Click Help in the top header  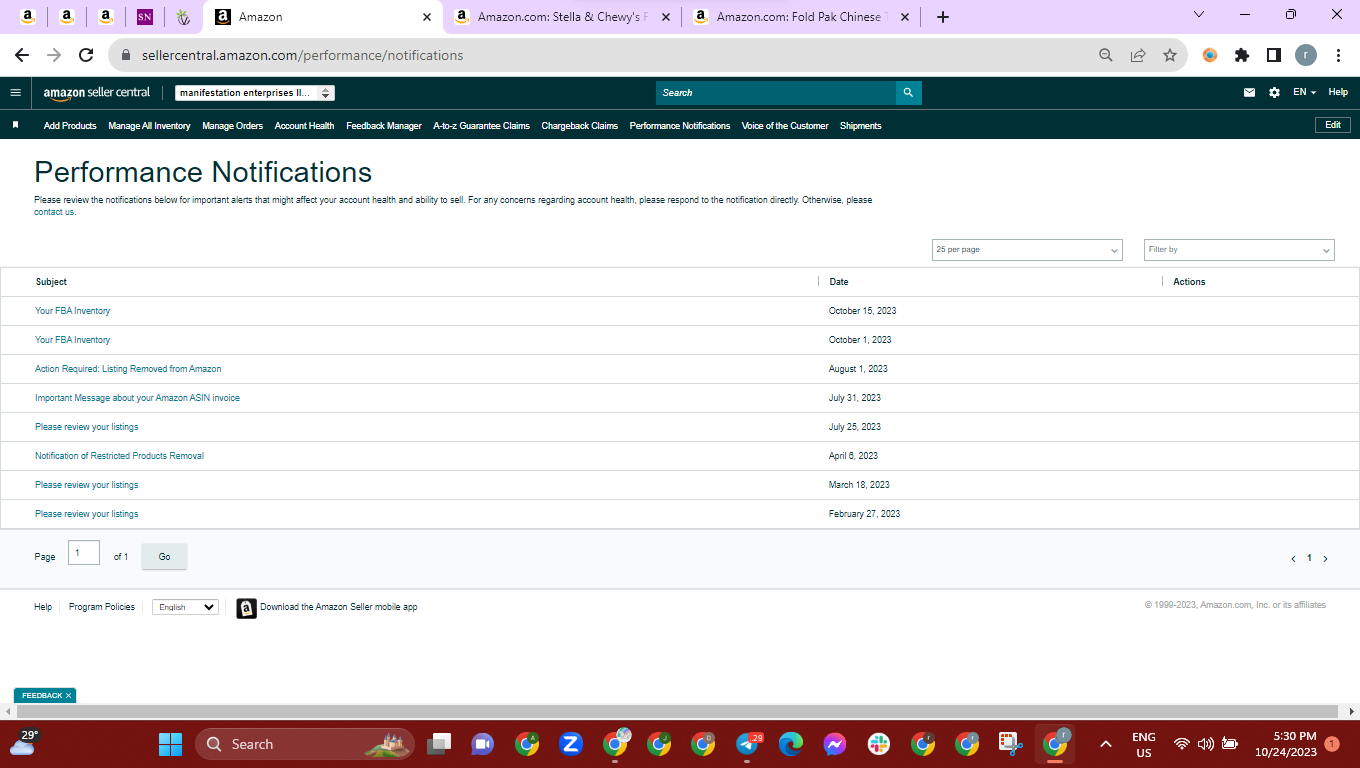coord(1338,92)
